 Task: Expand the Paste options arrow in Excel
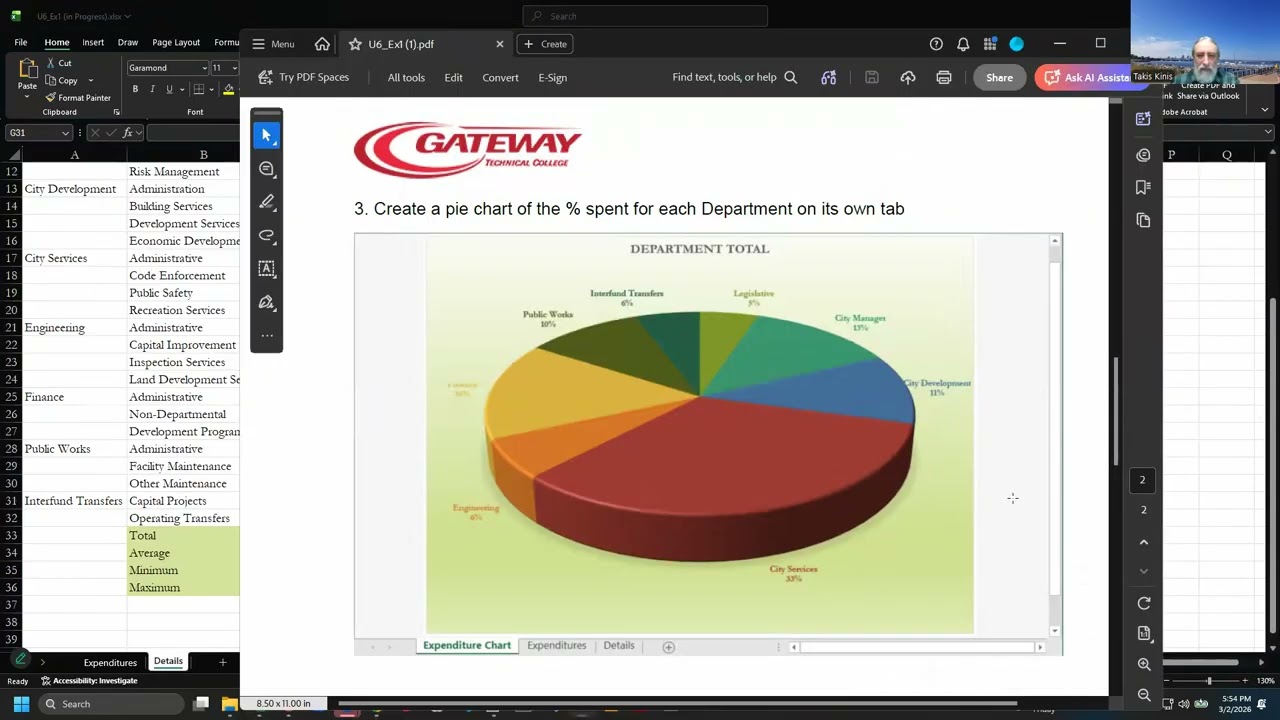pos(27,97)
